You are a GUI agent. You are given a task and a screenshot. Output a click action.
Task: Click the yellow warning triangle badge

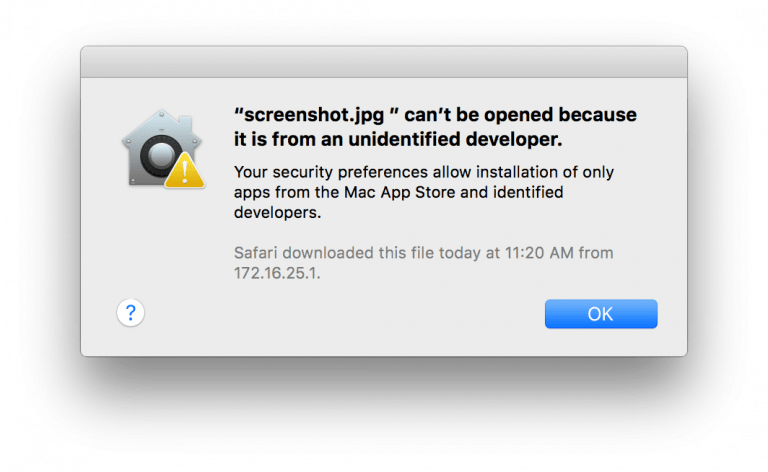coord(185,171)
